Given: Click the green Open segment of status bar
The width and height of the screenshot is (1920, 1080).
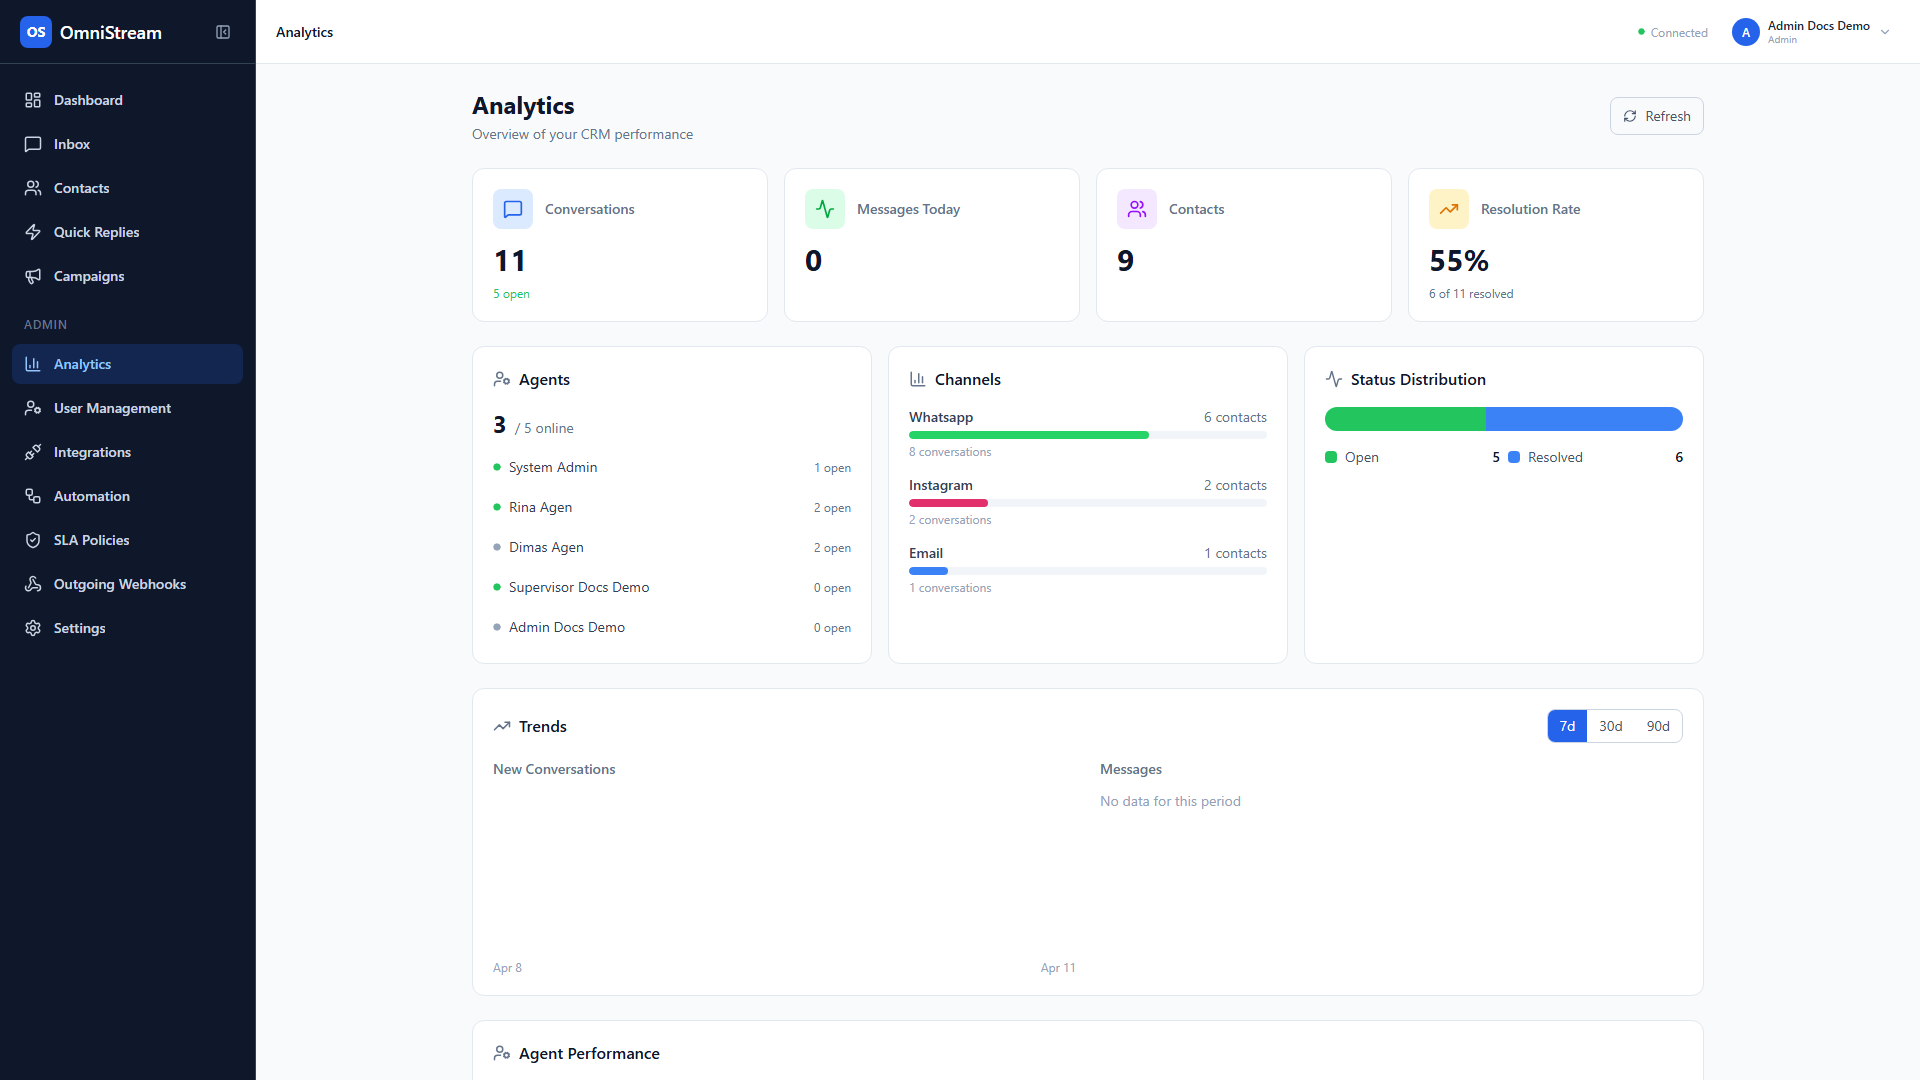Looking at the screenshot, I should (x=1405, y=419).
